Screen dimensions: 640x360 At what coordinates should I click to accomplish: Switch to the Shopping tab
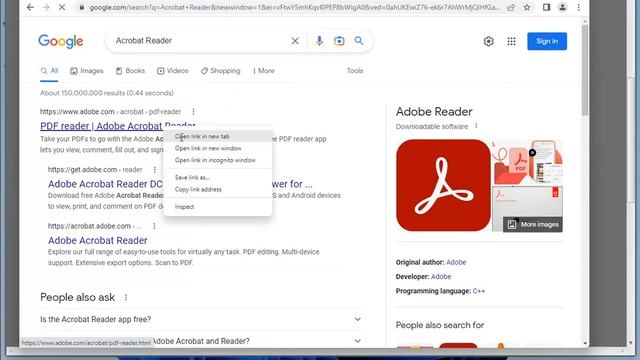[220, 71]
